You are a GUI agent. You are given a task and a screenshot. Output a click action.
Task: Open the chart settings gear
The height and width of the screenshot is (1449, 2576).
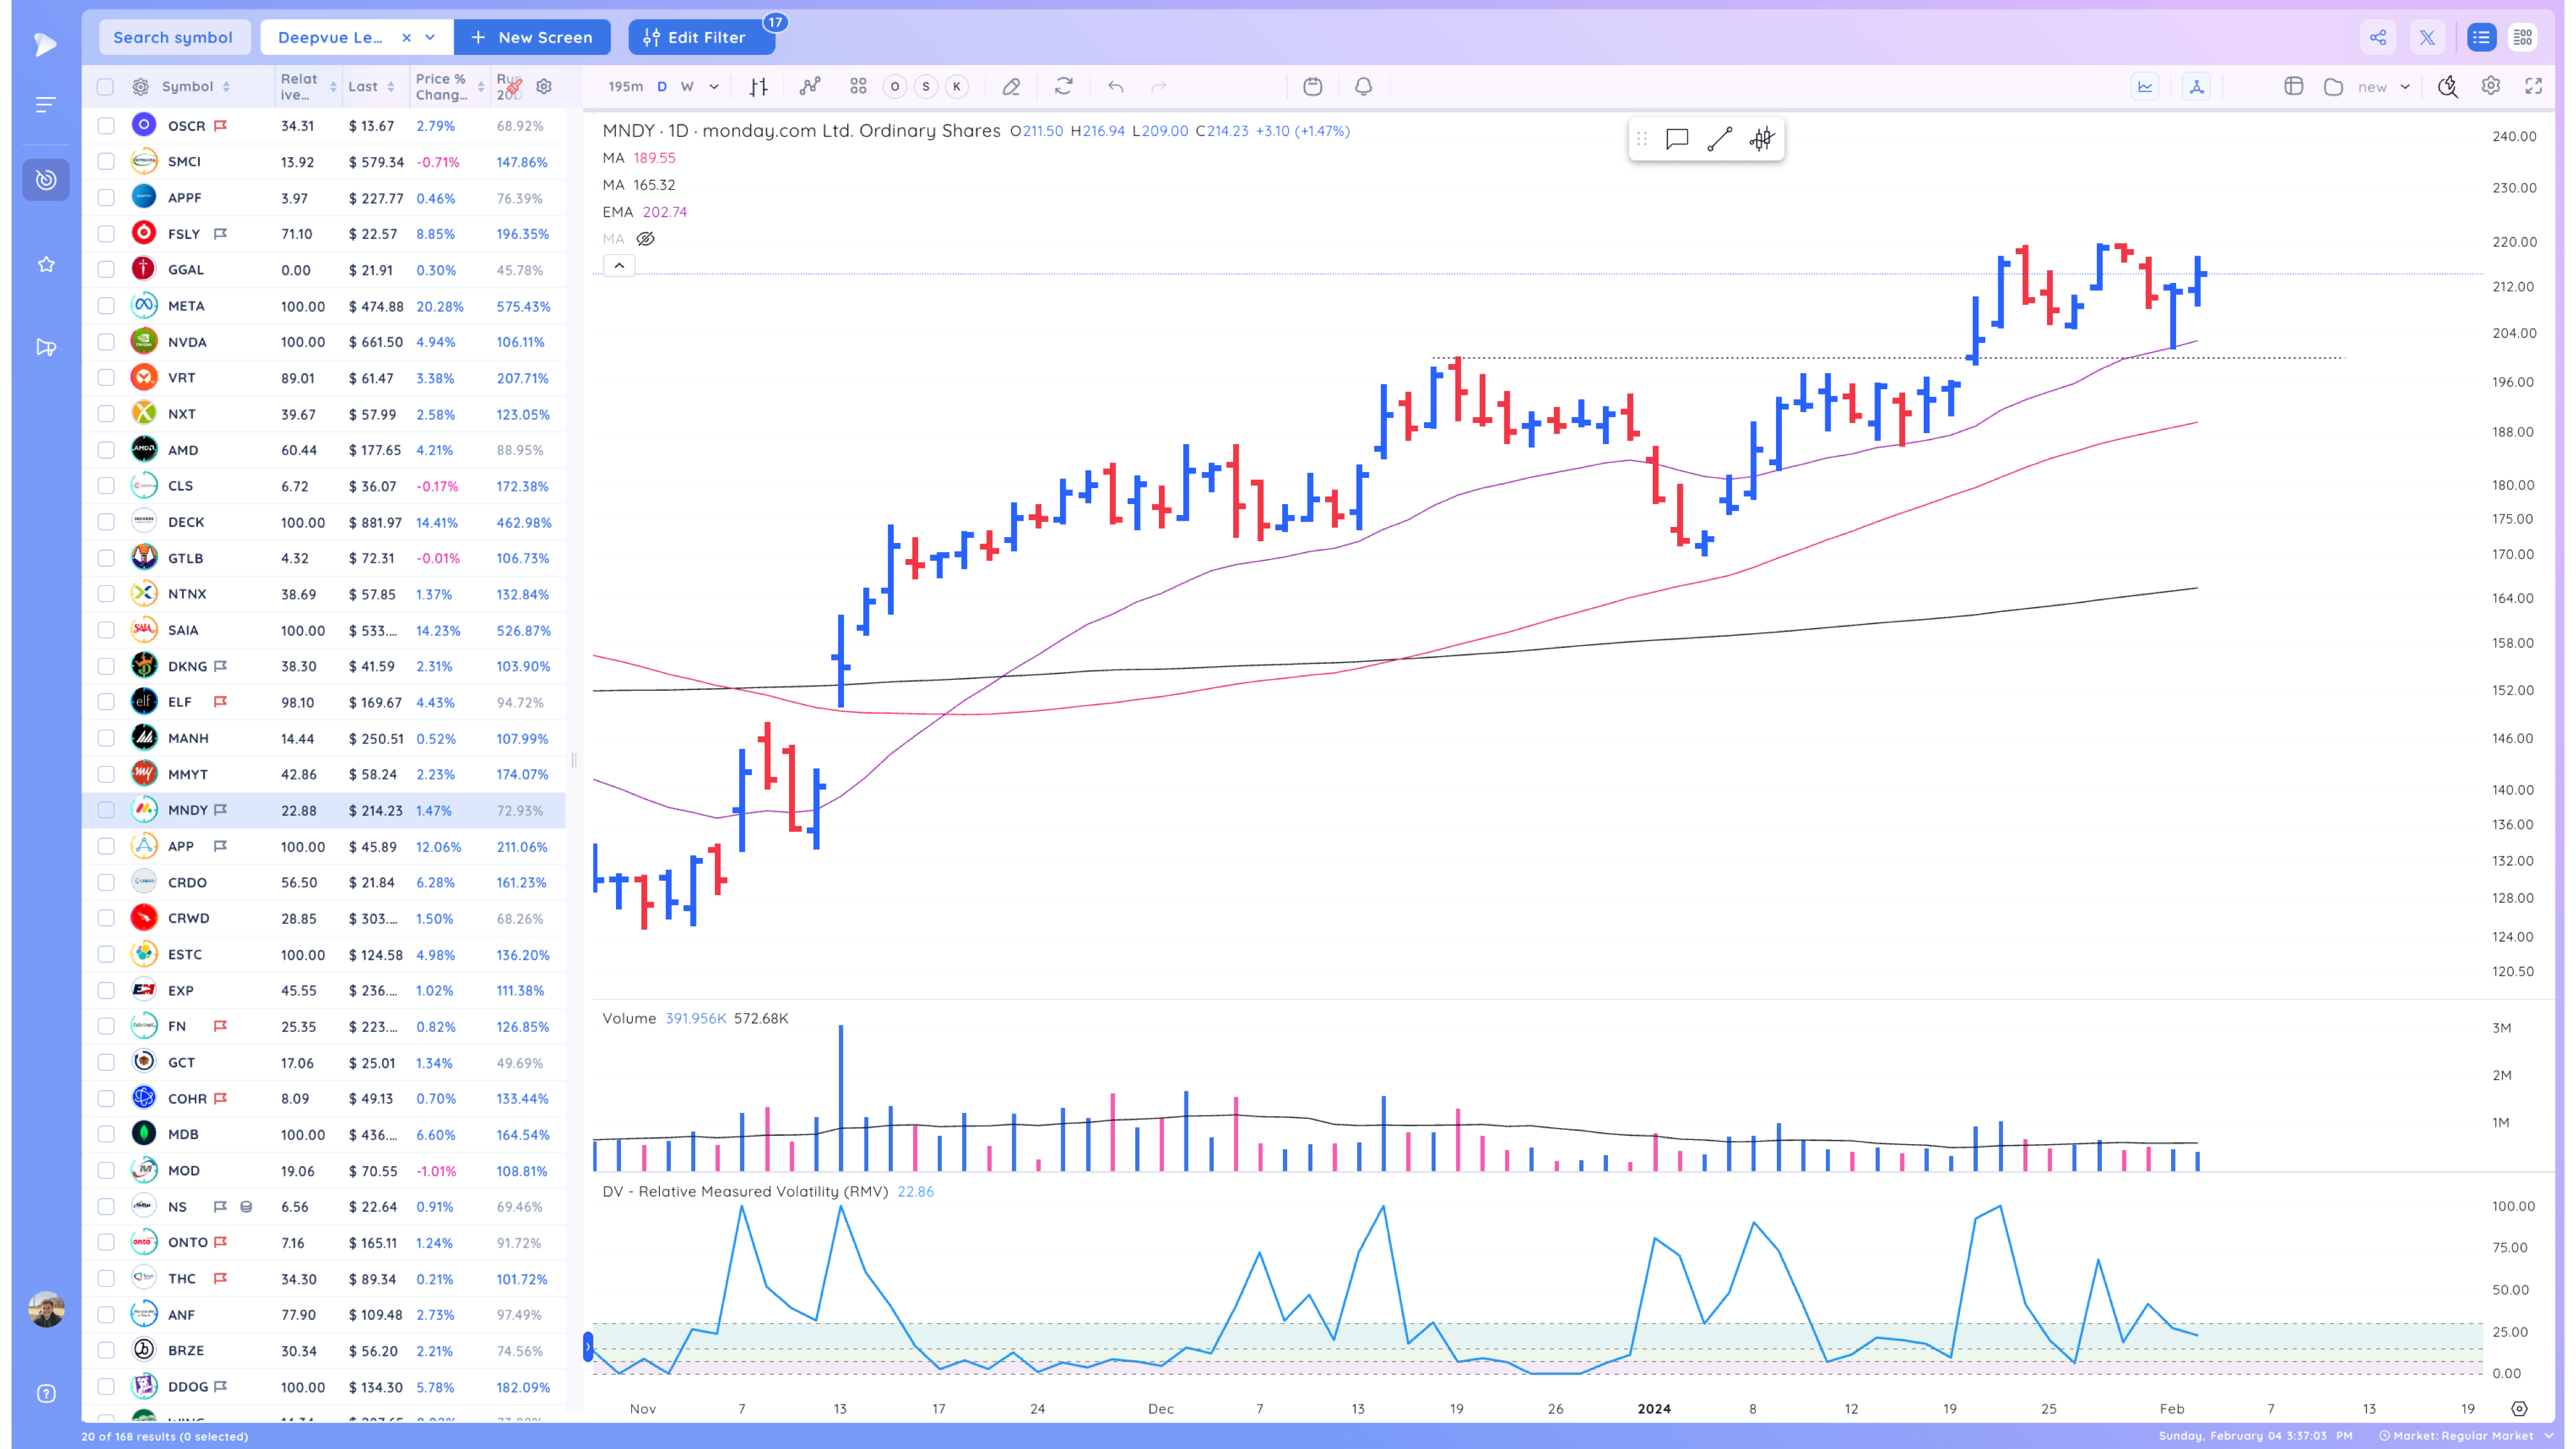[2491, 87]
